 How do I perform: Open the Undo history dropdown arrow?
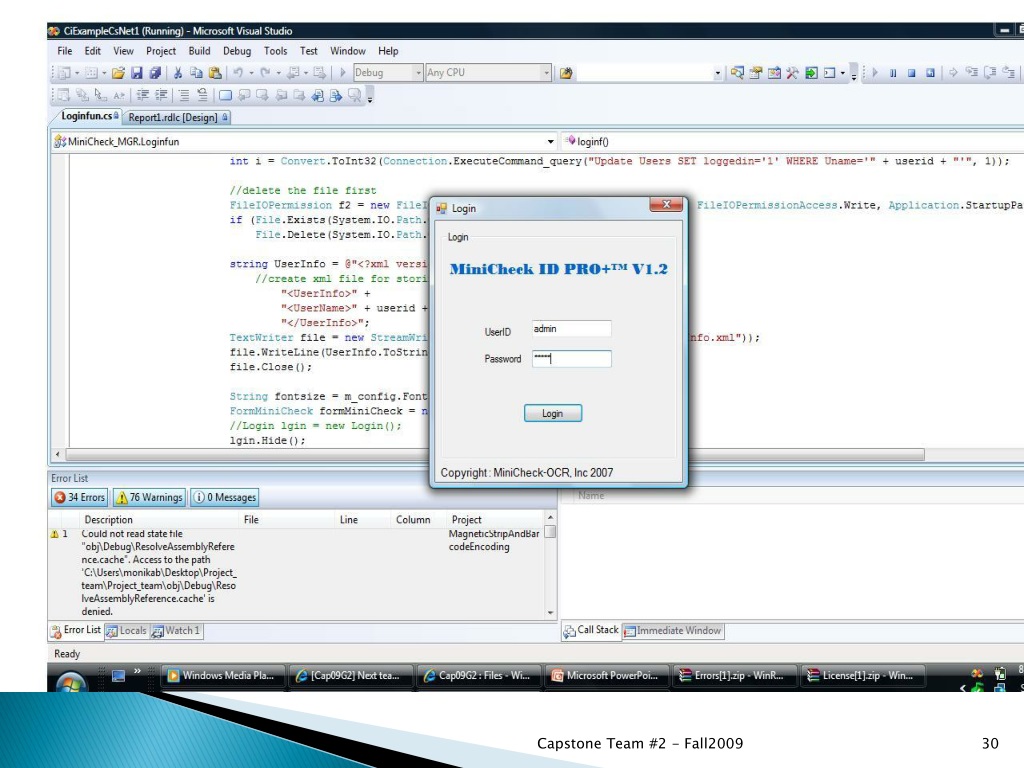[251, 73]
